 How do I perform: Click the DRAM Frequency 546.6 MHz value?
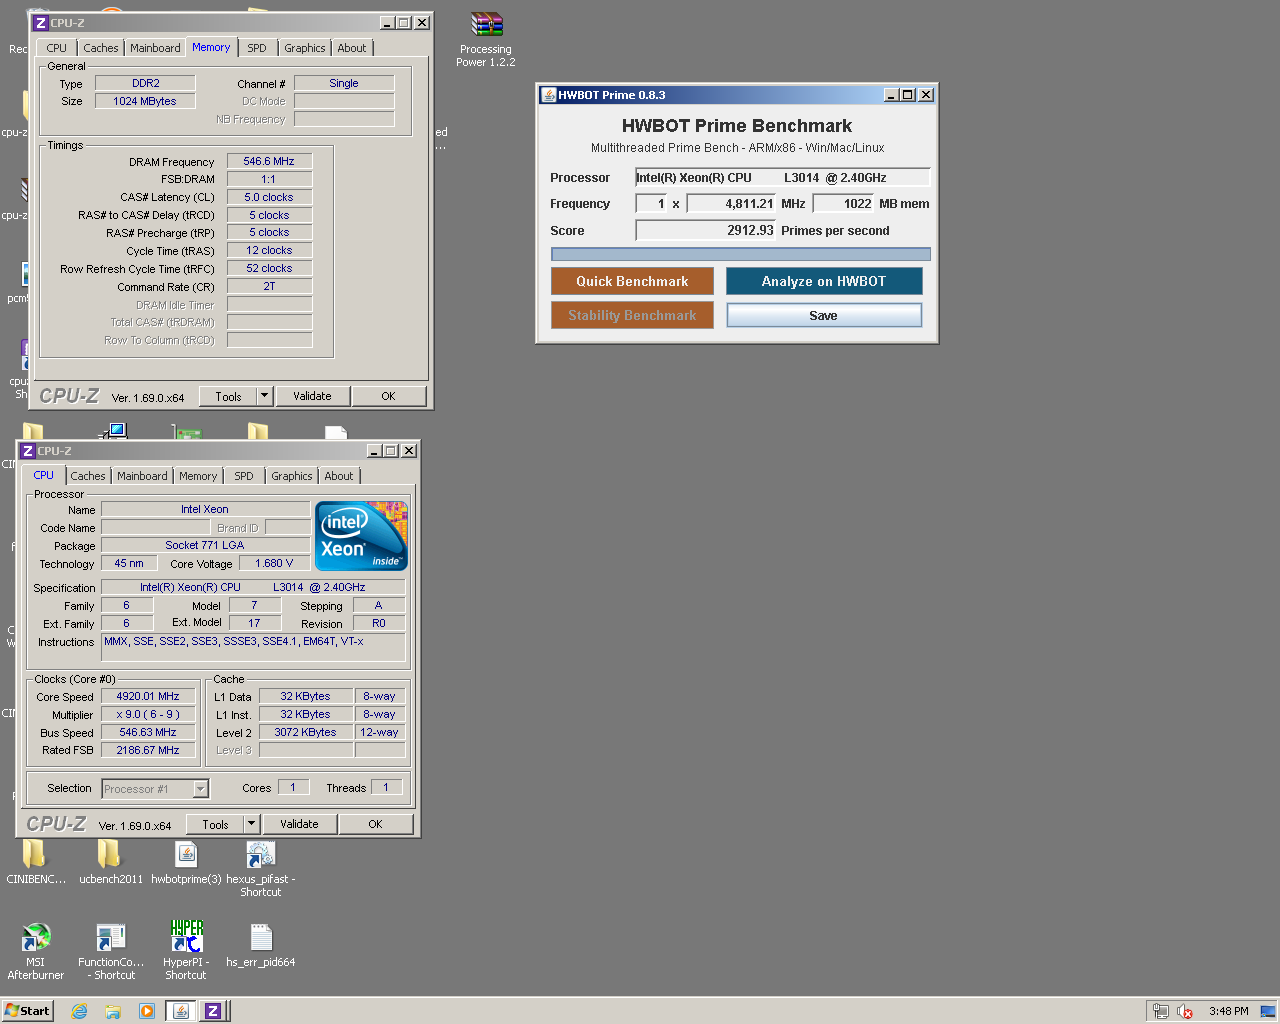click(269, 161)
